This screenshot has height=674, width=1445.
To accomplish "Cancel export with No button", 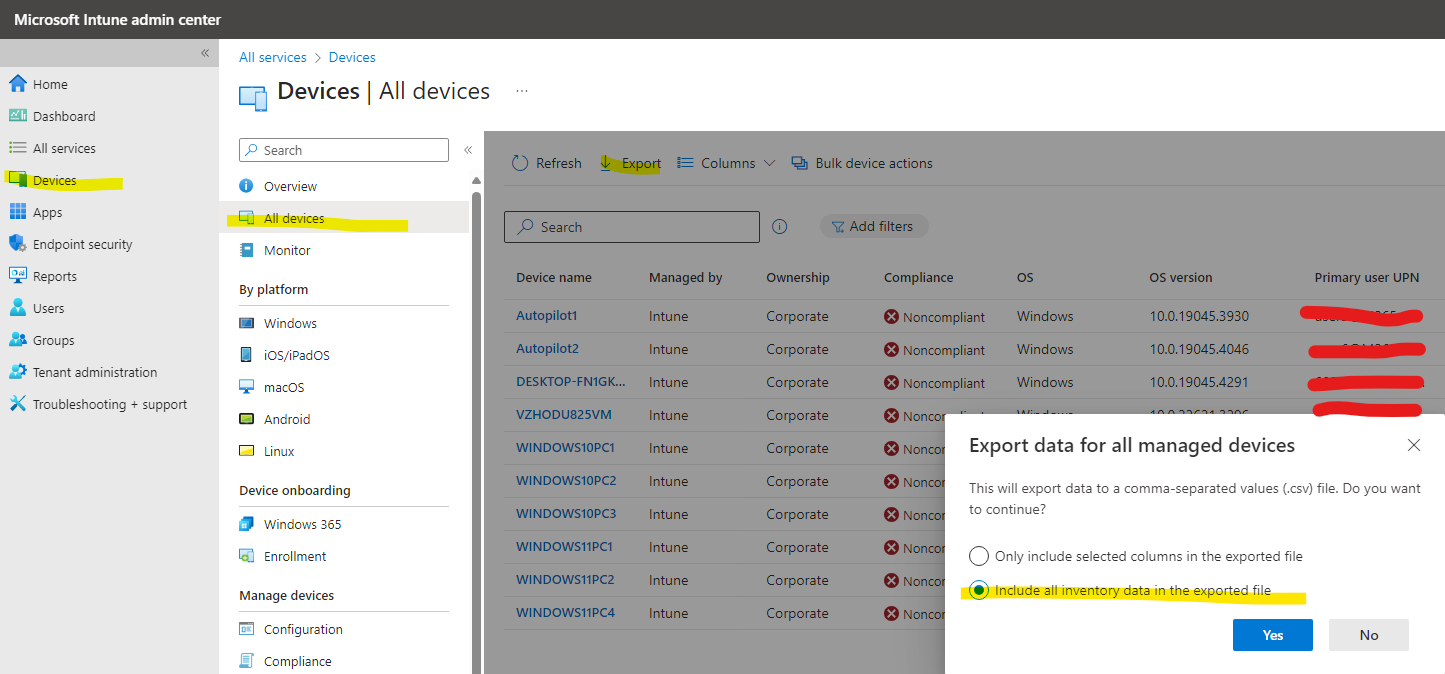I will coord(1369,635).
